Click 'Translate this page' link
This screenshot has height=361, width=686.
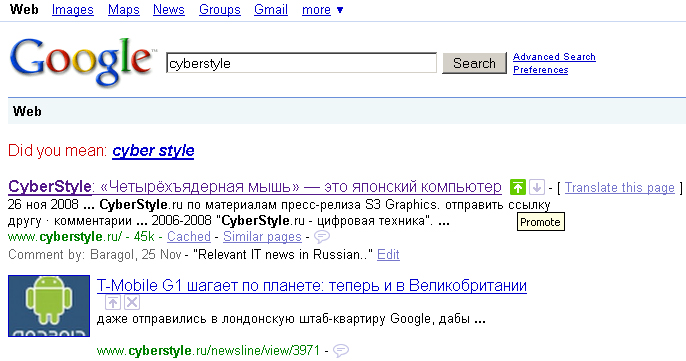point(620,188)
